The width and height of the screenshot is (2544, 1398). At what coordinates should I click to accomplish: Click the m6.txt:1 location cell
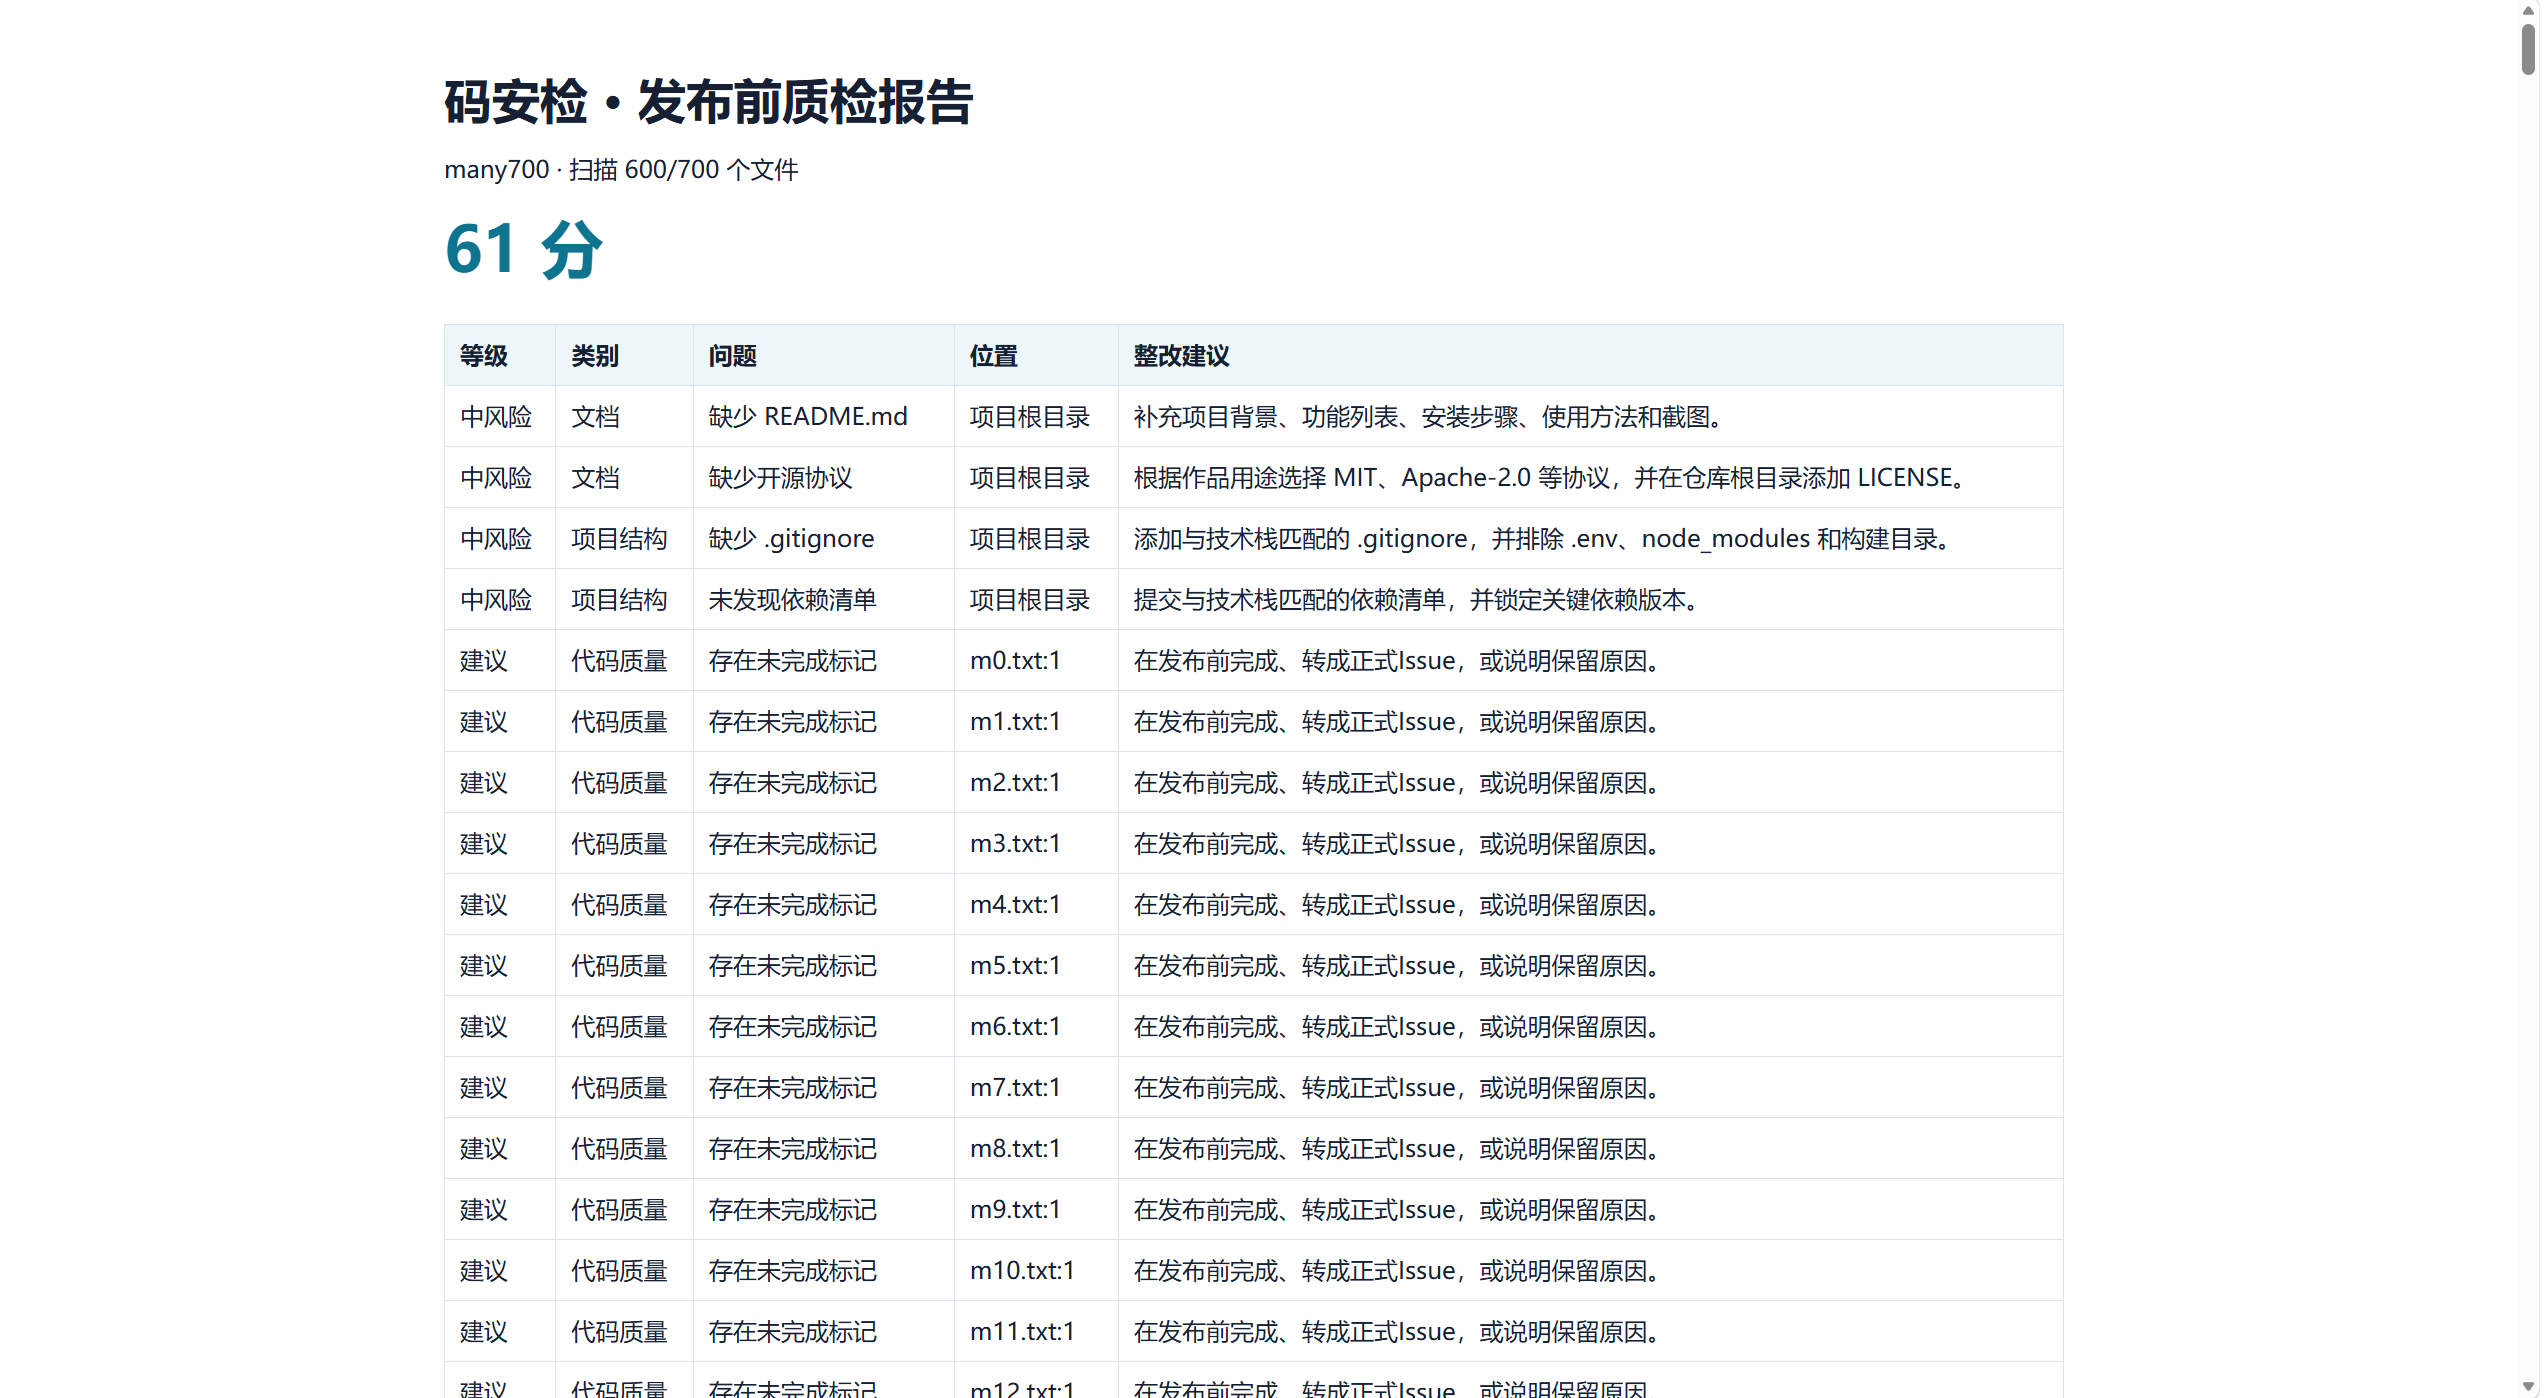coord(1036,1026)
